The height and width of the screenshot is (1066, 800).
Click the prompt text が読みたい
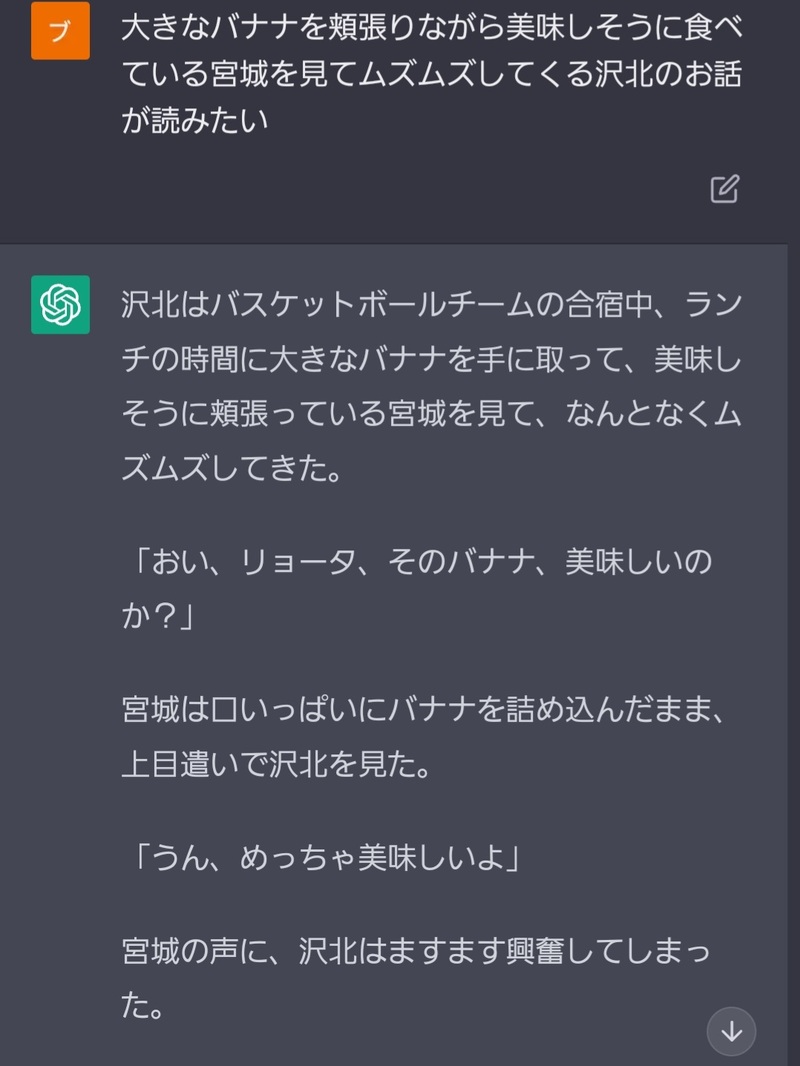[x=195, y=127]
